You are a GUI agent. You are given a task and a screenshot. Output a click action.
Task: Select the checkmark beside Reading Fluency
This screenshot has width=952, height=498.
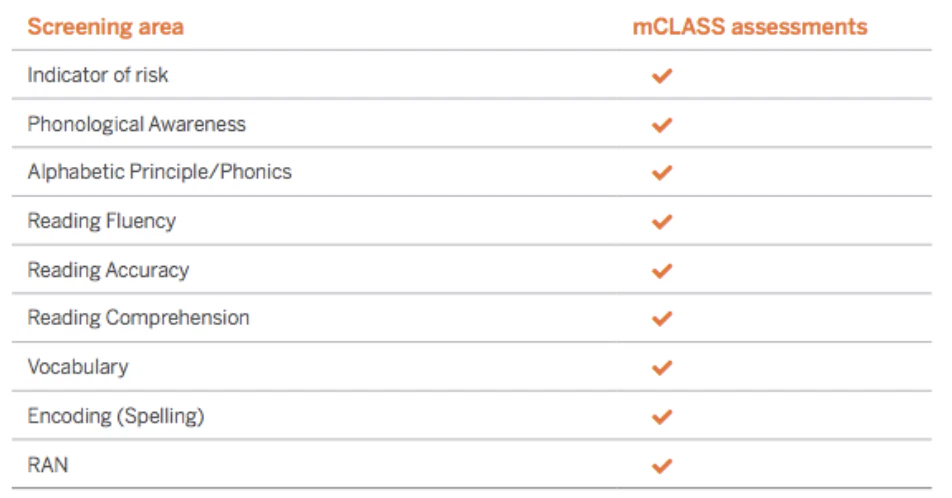click(x=661, y=222)
